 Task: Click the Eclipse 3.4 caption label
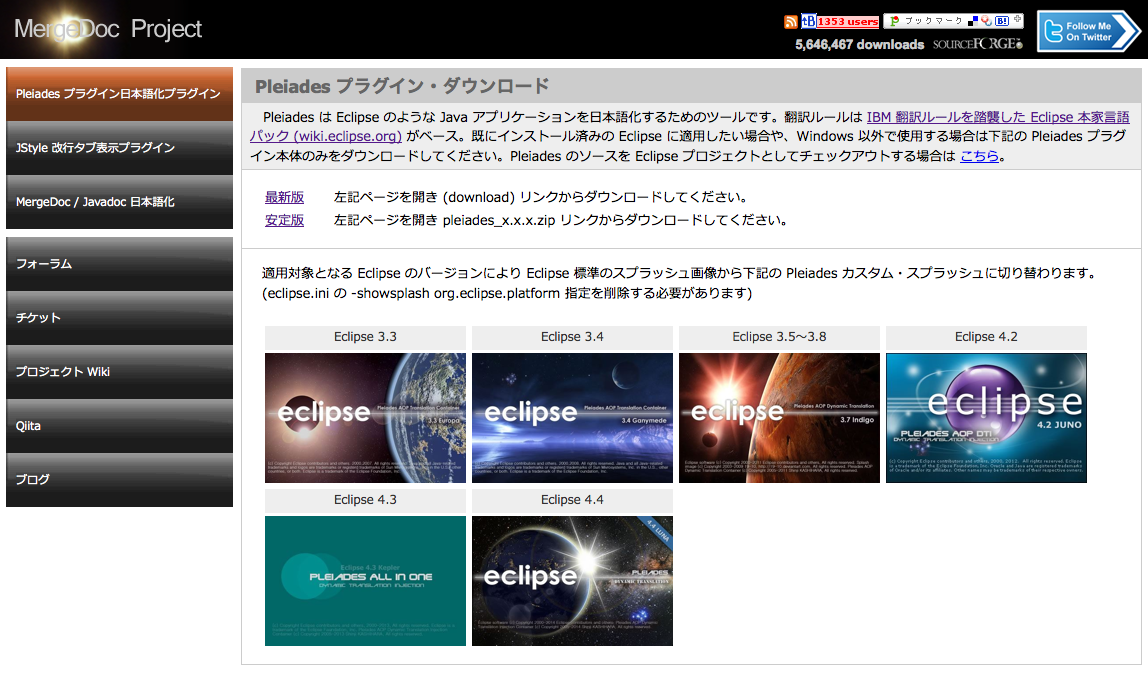pos(572,337)
